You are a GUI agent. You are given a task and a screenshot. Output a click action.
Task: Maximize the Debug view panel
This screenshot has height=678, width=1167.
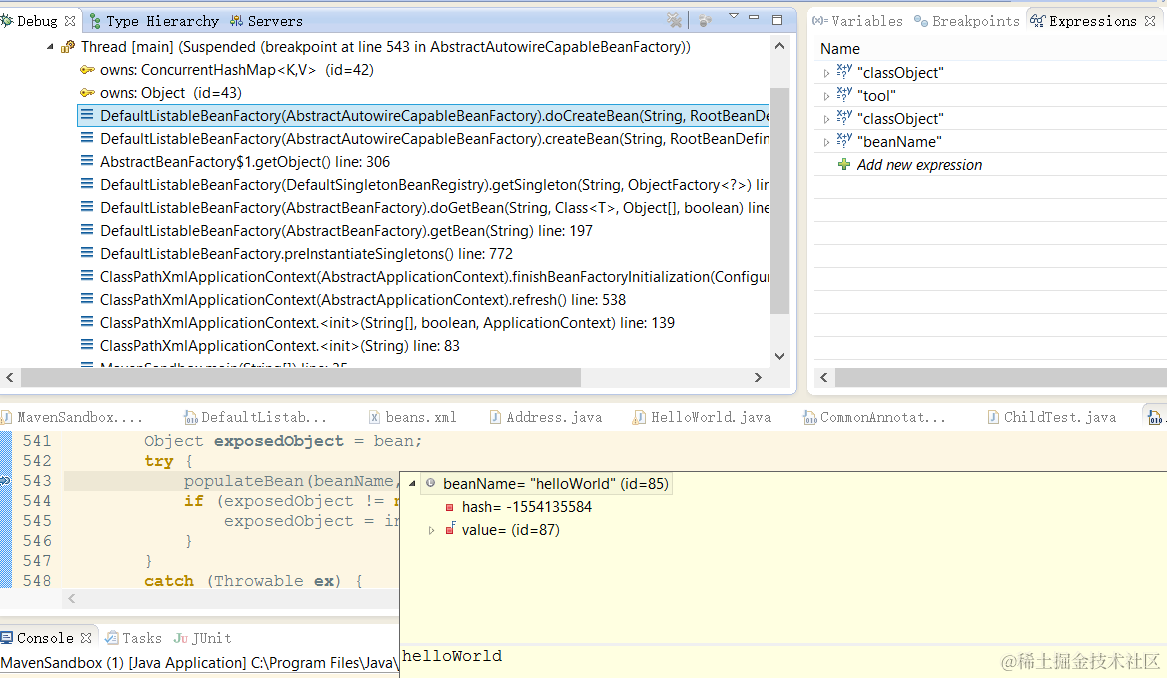tap(777, 20)
